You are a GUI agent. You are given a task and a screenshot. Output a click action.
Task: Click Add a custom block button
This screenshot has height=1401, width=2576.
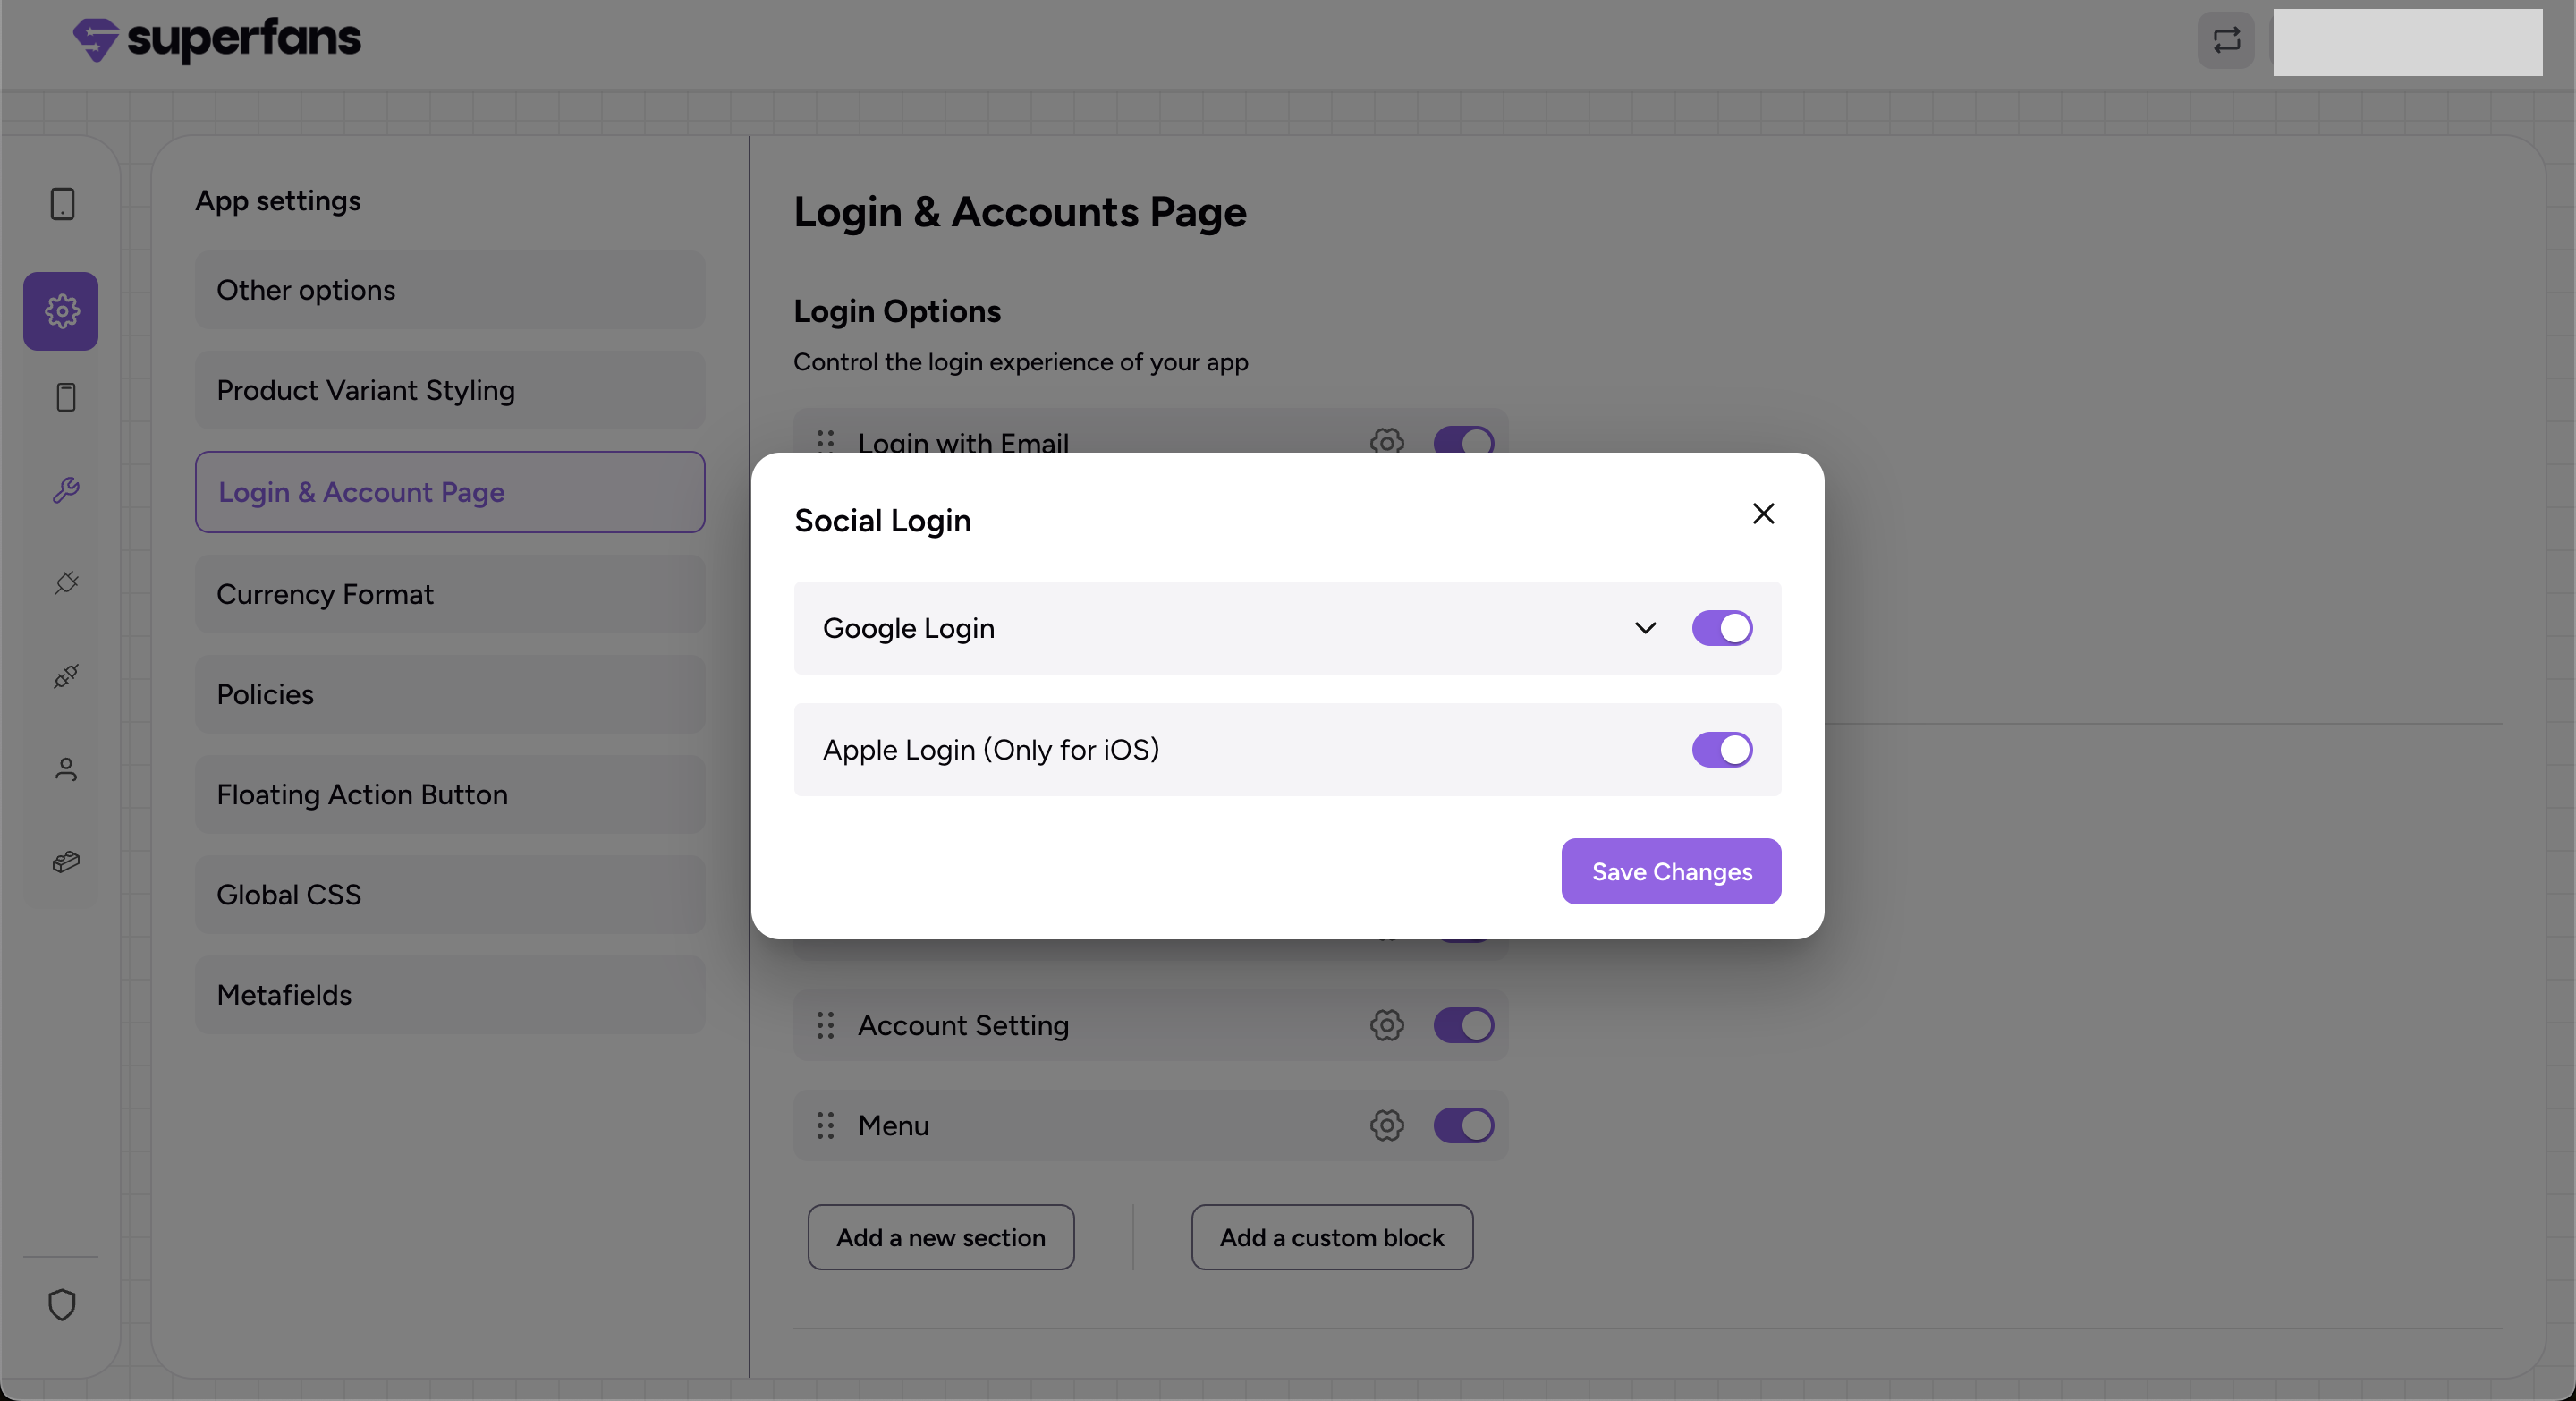tap(1331, 1237)
